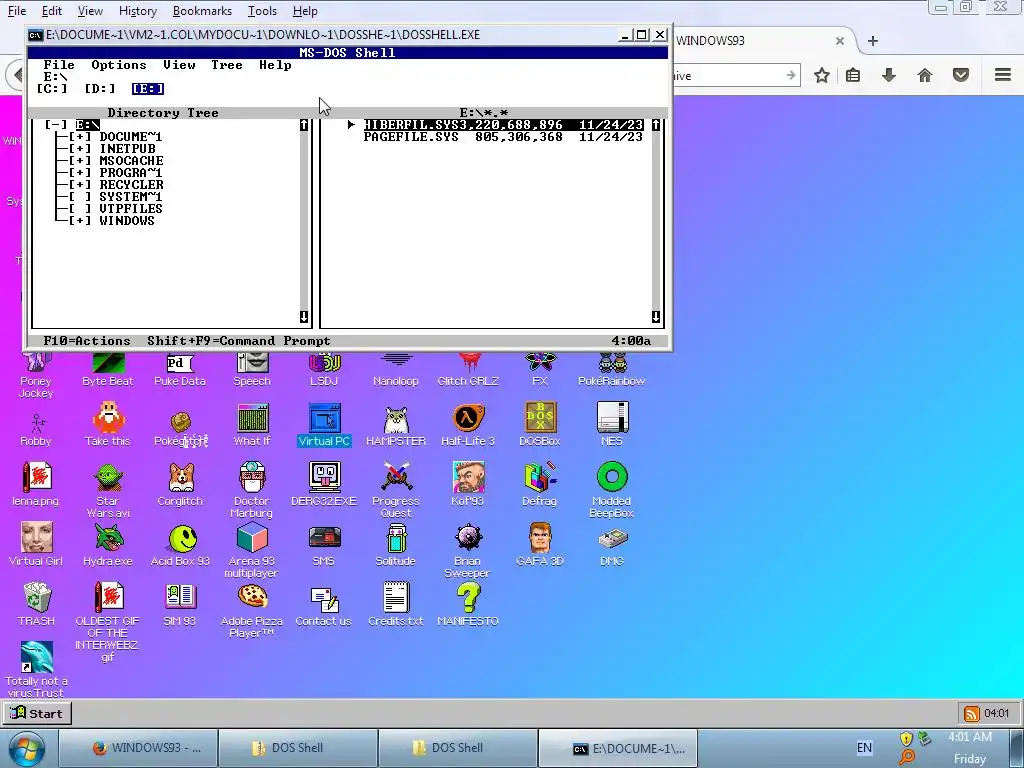
Task: Open the HAMPSTER icon
Action: [x=396, y=424]
